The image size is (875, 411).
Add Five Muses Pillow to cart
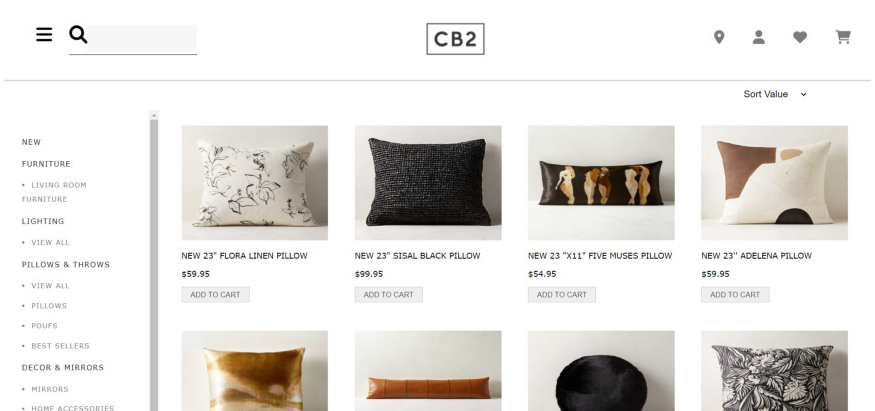pyautogui.click(x=562, y=294)
